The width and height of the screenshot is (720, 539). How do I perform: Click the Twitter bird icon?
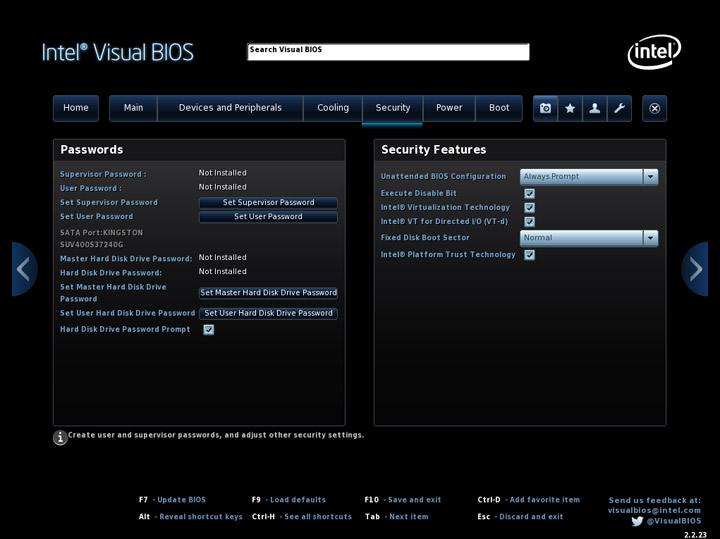point(637,521)
